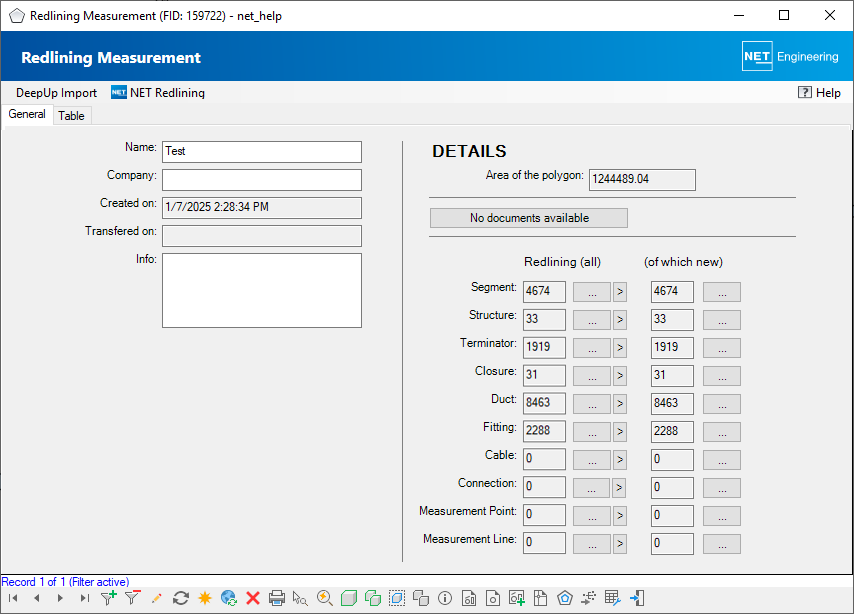Open table editor with pencil grid icon
Screen dimensions: 854x614
tap(613, 598)
